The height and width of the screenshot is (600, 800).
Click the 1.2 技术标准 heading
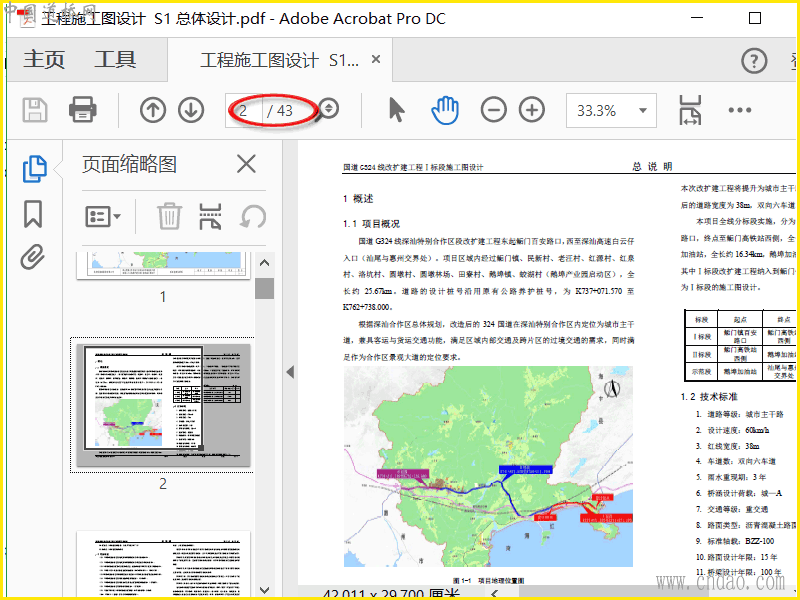coord(709,396)
